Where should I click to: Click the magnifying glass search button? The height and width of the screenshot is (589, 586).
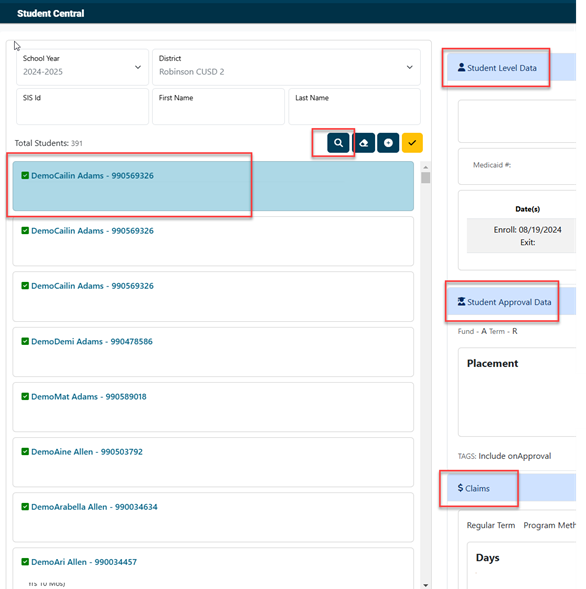(x=338, y=143)
